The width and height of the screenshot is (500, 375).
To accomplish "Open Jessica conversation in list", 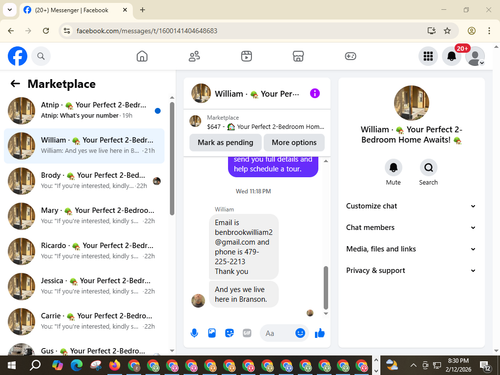I will tap(84, 286).
